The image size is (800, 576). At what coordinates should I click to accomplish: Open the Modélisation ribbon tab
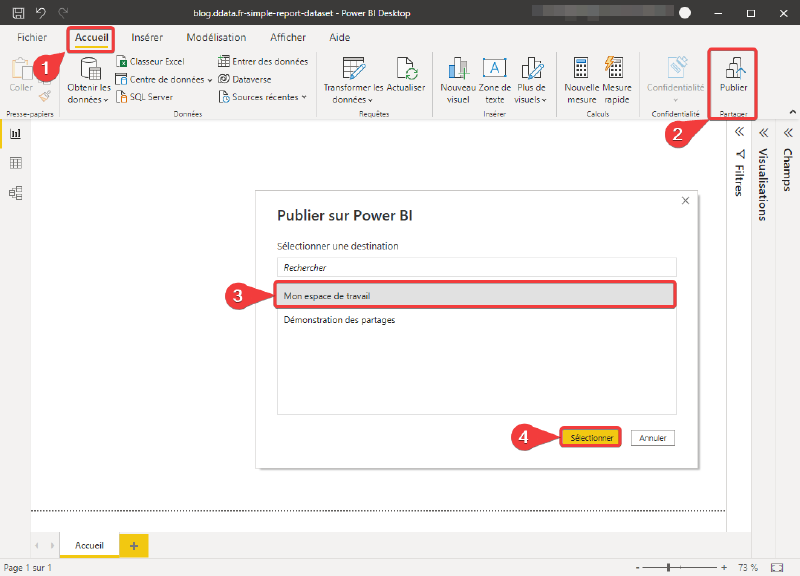pyautogui.click(x=216, y=37)
